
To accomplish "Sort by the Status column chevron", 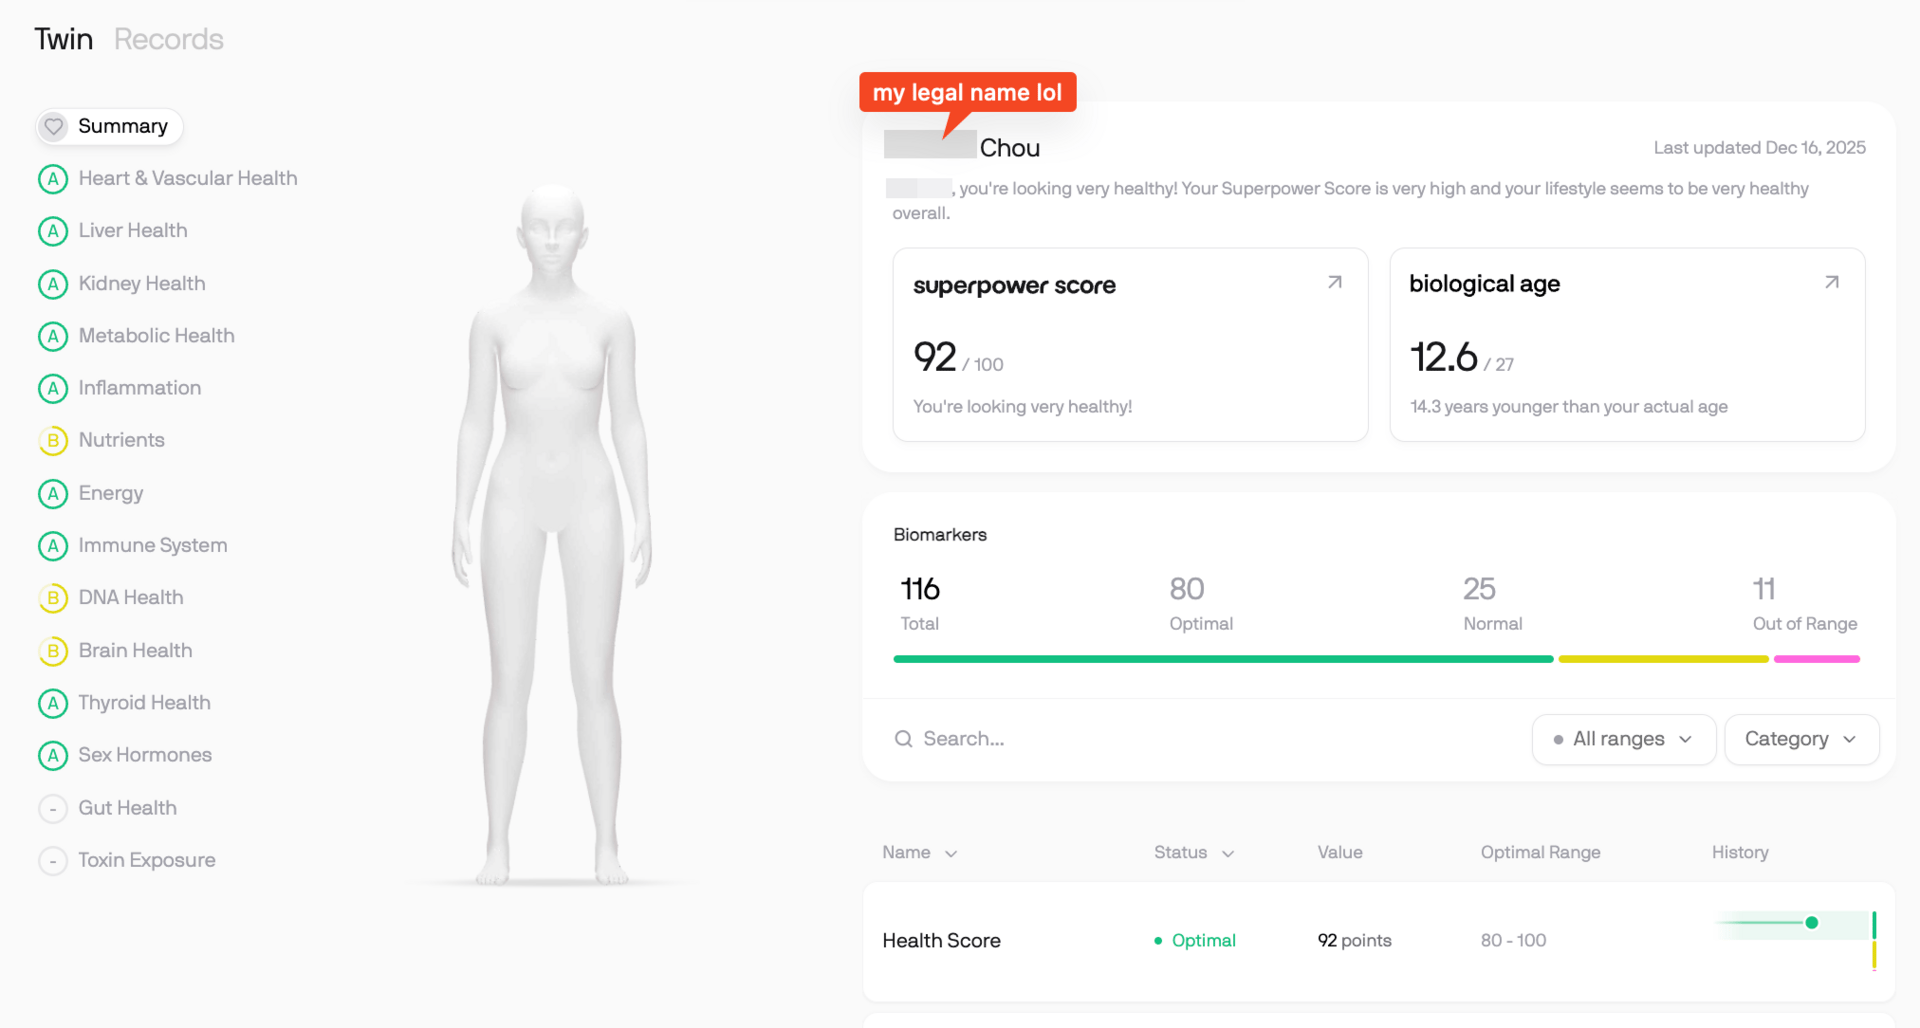I will 1229,853.
